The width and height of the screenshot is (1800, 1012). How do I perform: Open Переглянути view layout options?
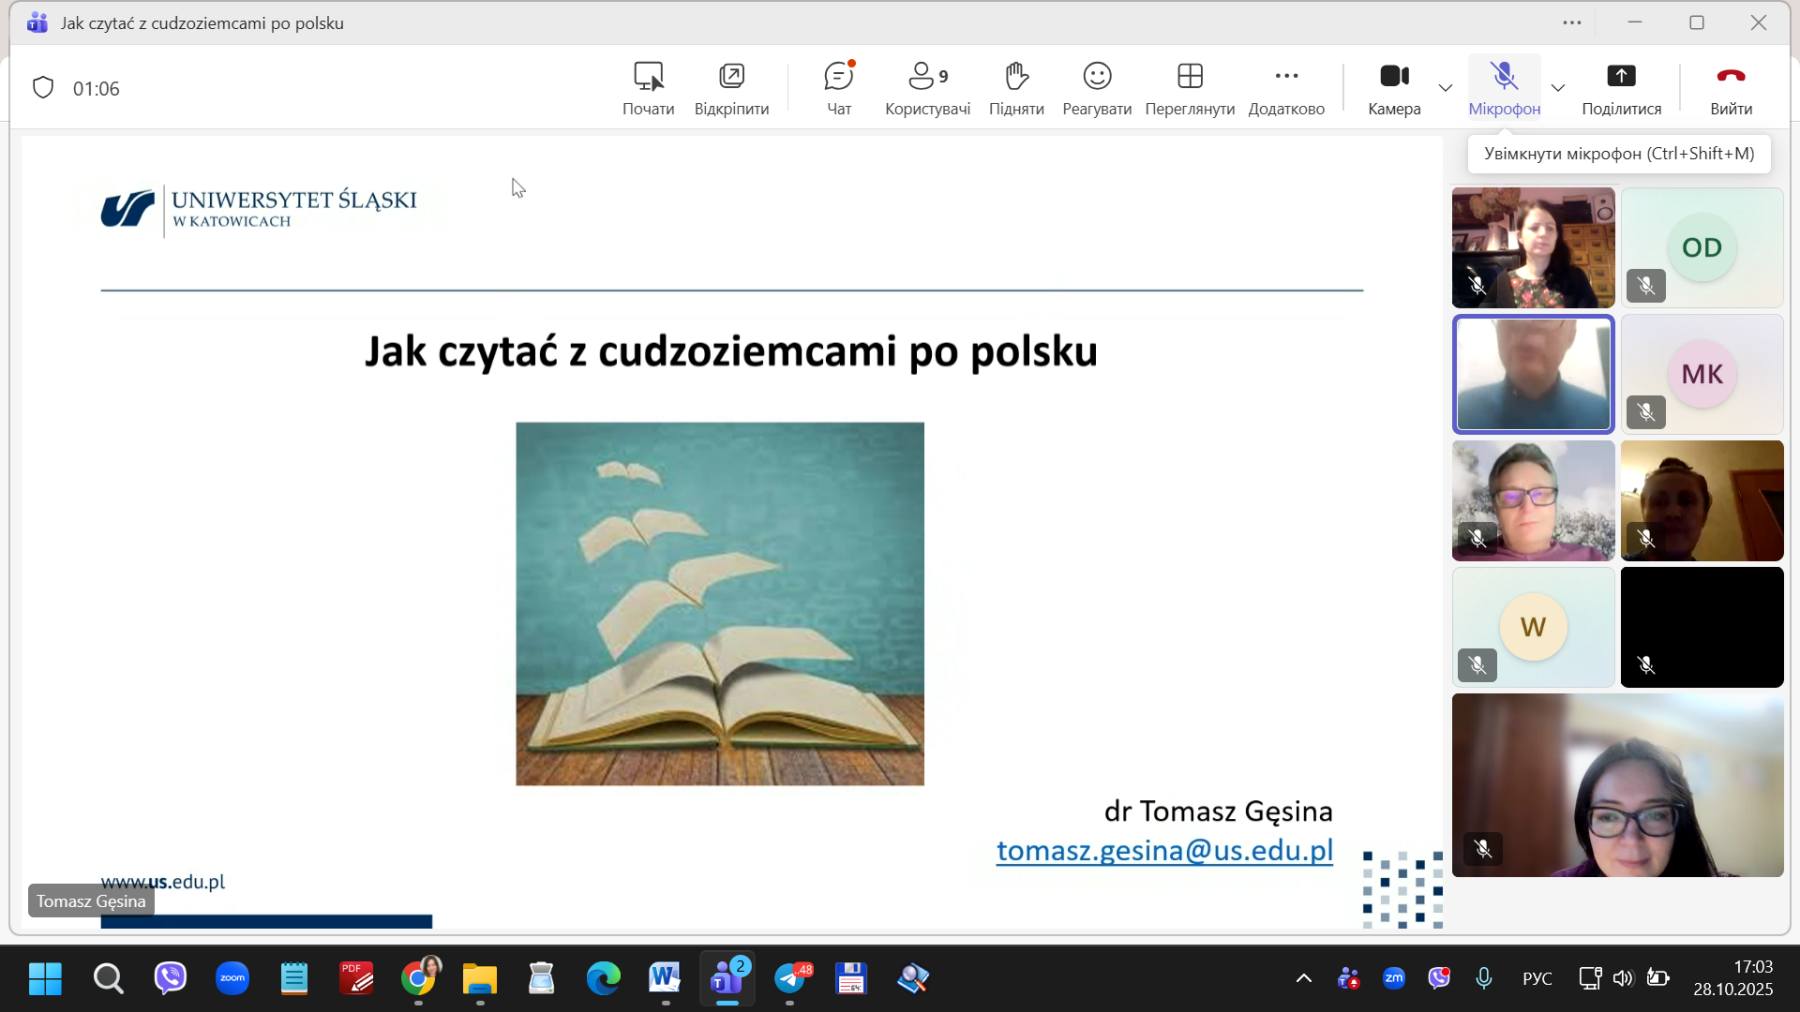click(1189, 88)
